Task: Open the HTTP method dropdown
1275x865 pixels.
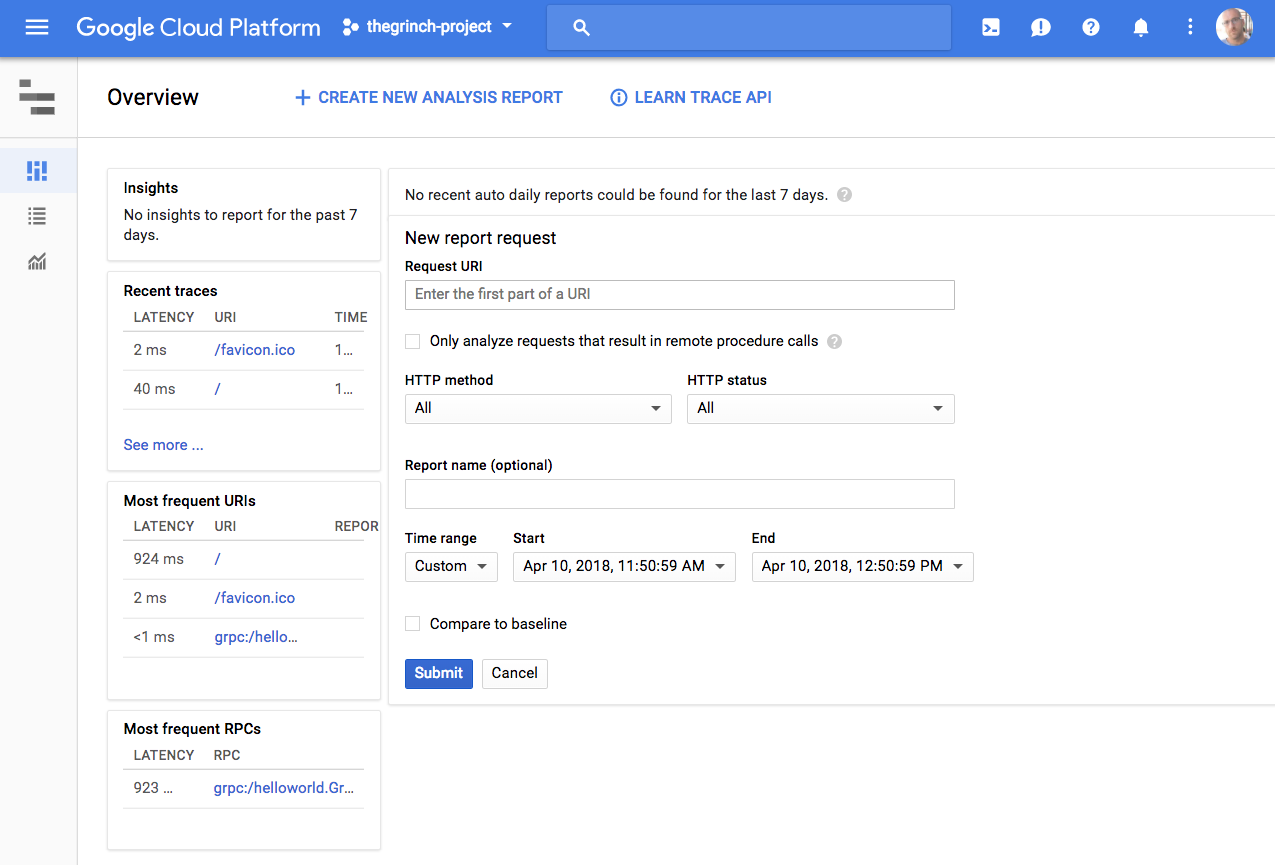Action: pyautogui.click(x=537, y=408)
